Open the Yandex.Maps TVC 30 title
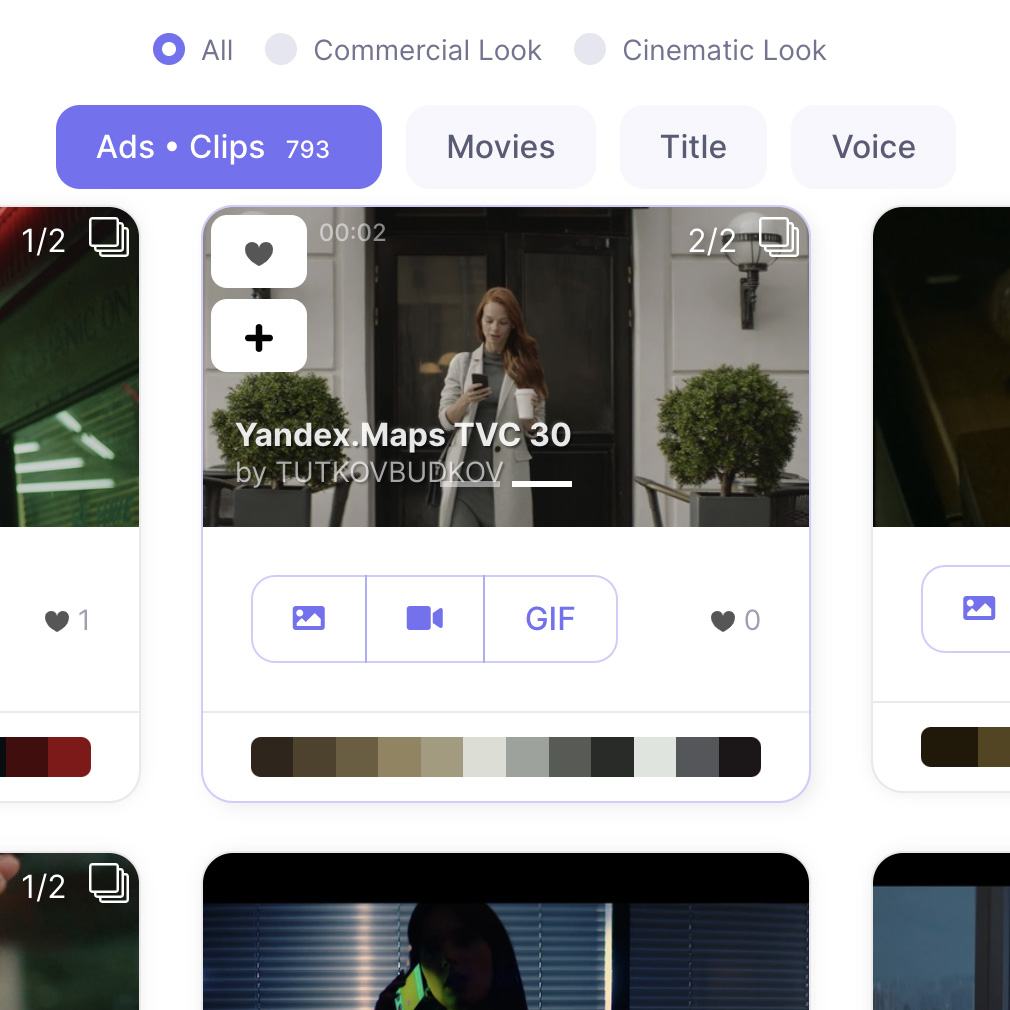Screen dimensions: 1010x1010 pos(403,435)
